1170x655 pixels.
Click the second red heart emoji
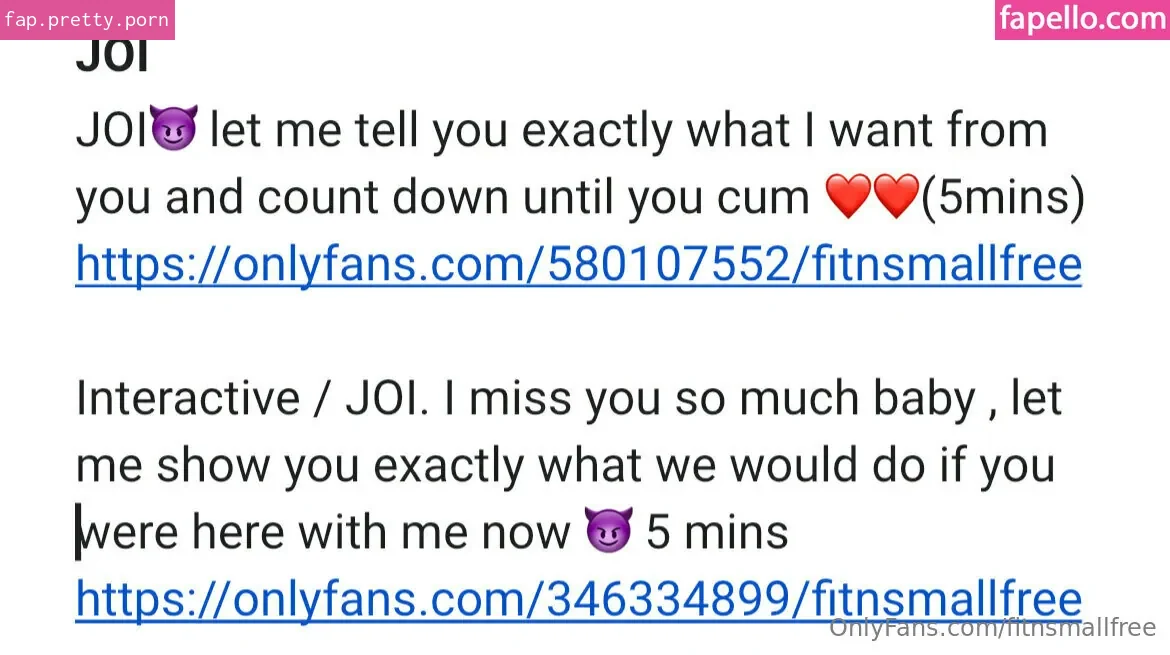click(896, 196)
